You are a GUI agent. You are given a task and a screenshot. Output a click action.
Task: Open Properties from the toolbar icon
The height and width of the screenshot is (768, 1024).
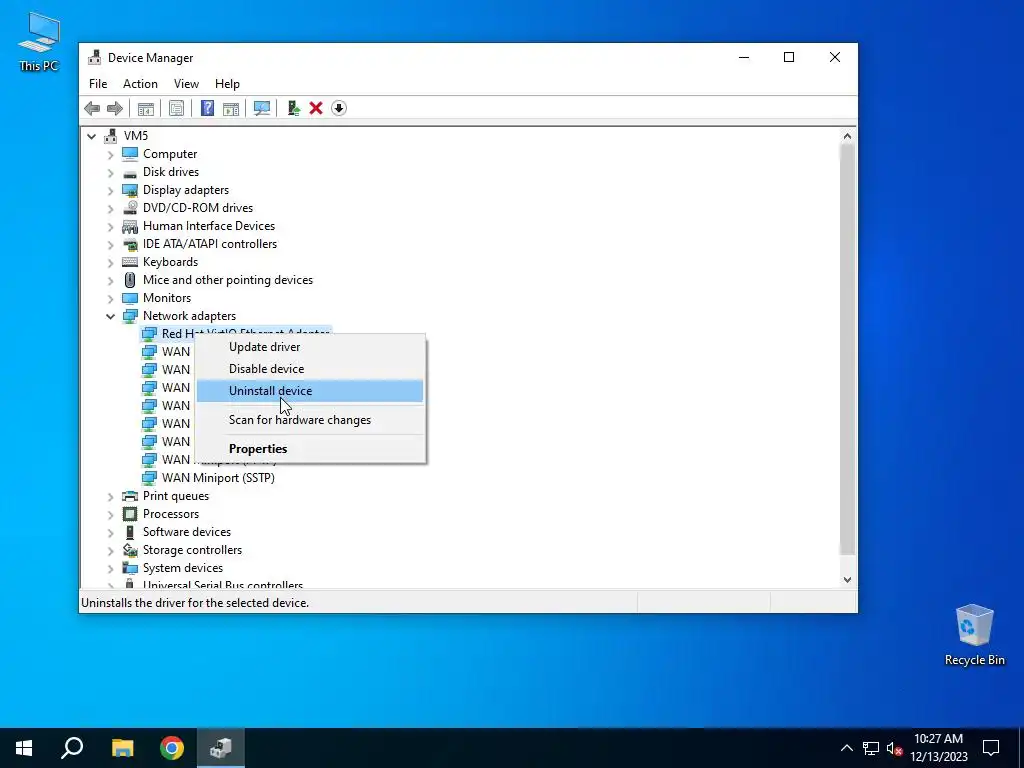point(176,108)
